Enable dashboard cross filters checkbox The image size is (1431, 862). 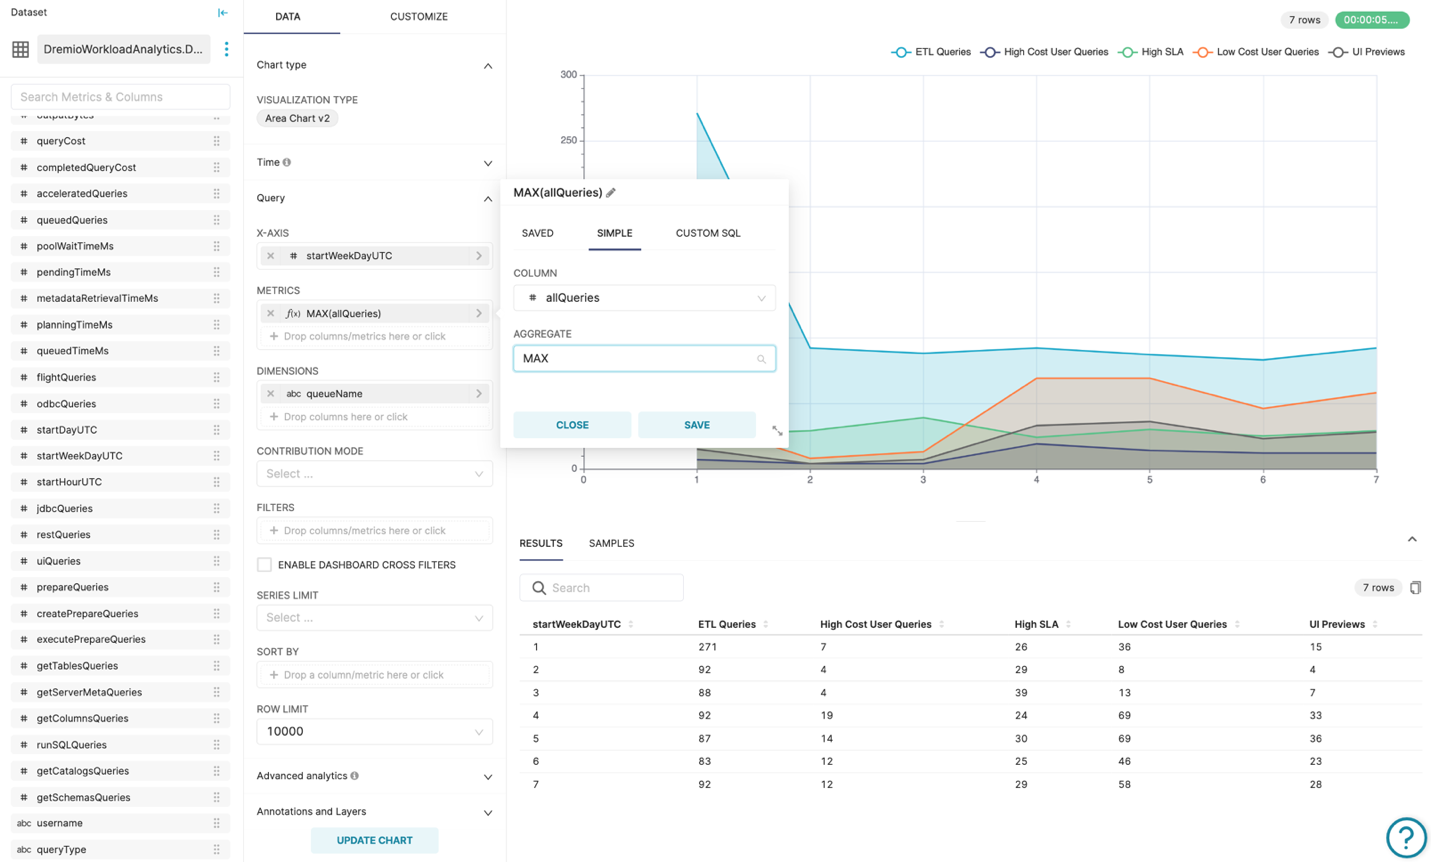[x=265, y=565]
